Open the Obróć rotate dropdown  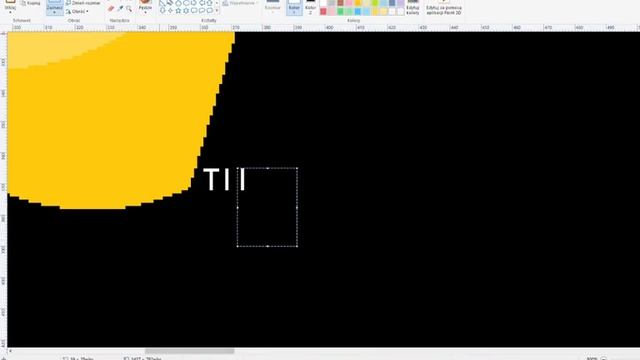[x=78, y=11]
